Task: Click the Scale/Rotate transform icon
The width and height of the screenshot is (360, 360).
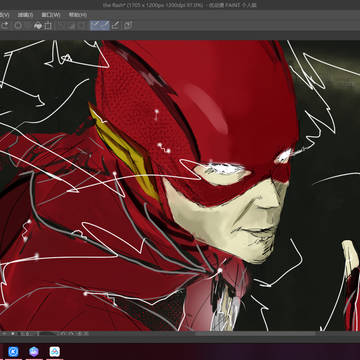Action: (48, 26)
